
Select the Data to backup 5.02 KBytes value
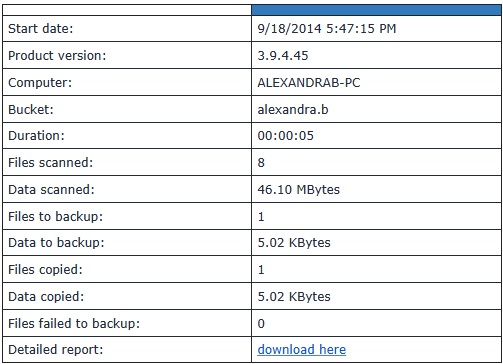294,243
